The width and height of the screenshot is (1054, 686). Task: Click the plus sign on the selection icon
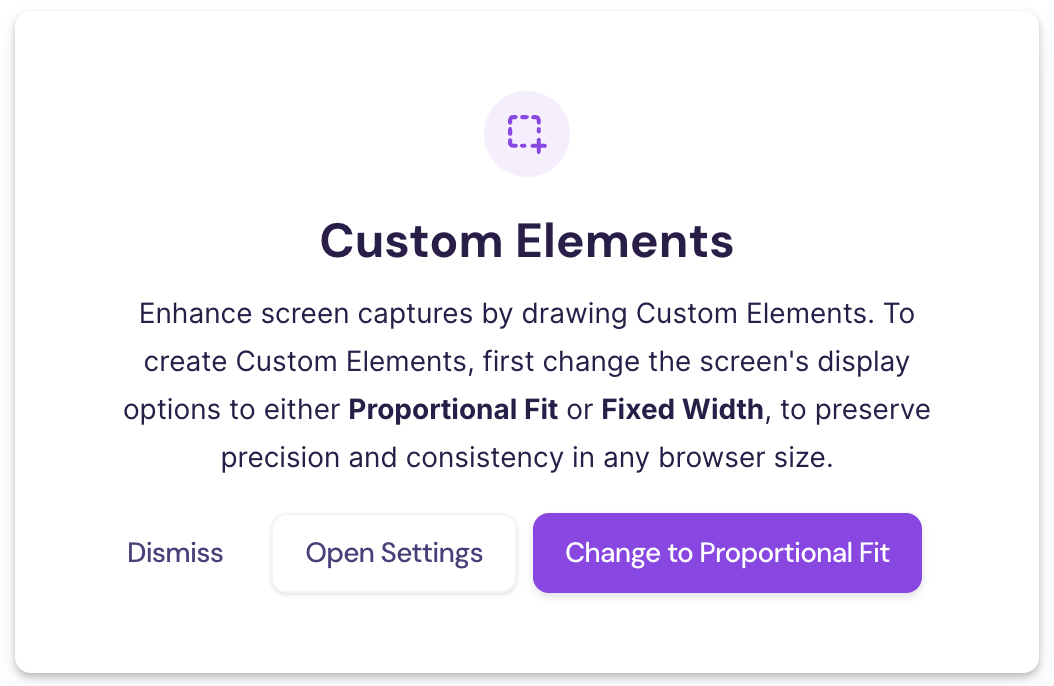pyautogui.click(x=539, y=146)
